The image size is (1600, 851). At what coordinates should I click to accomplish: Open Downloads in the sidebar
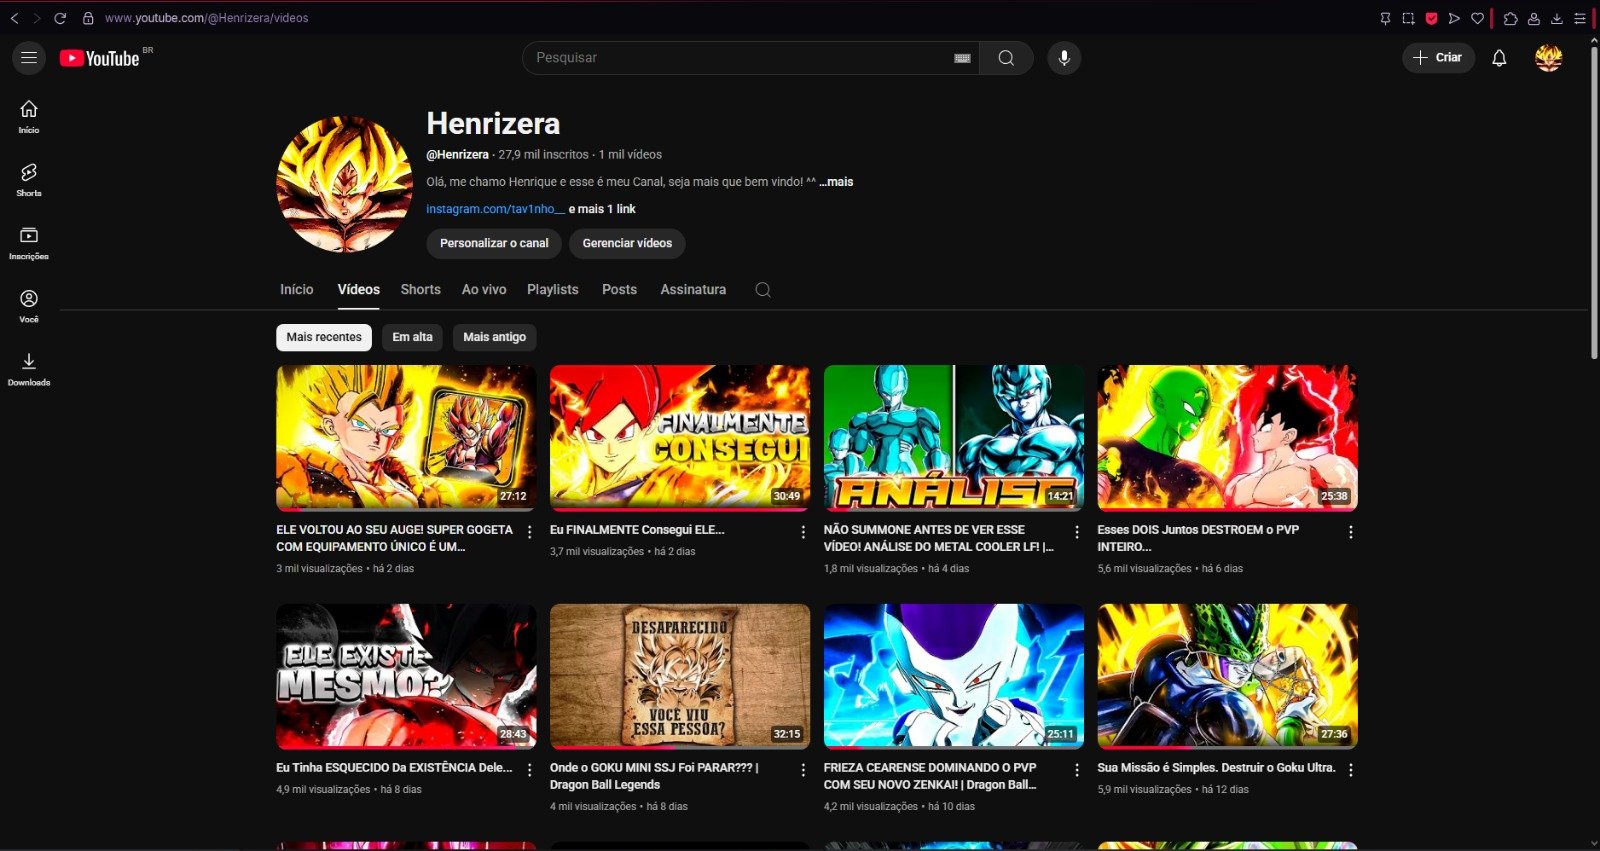point(29,369)
